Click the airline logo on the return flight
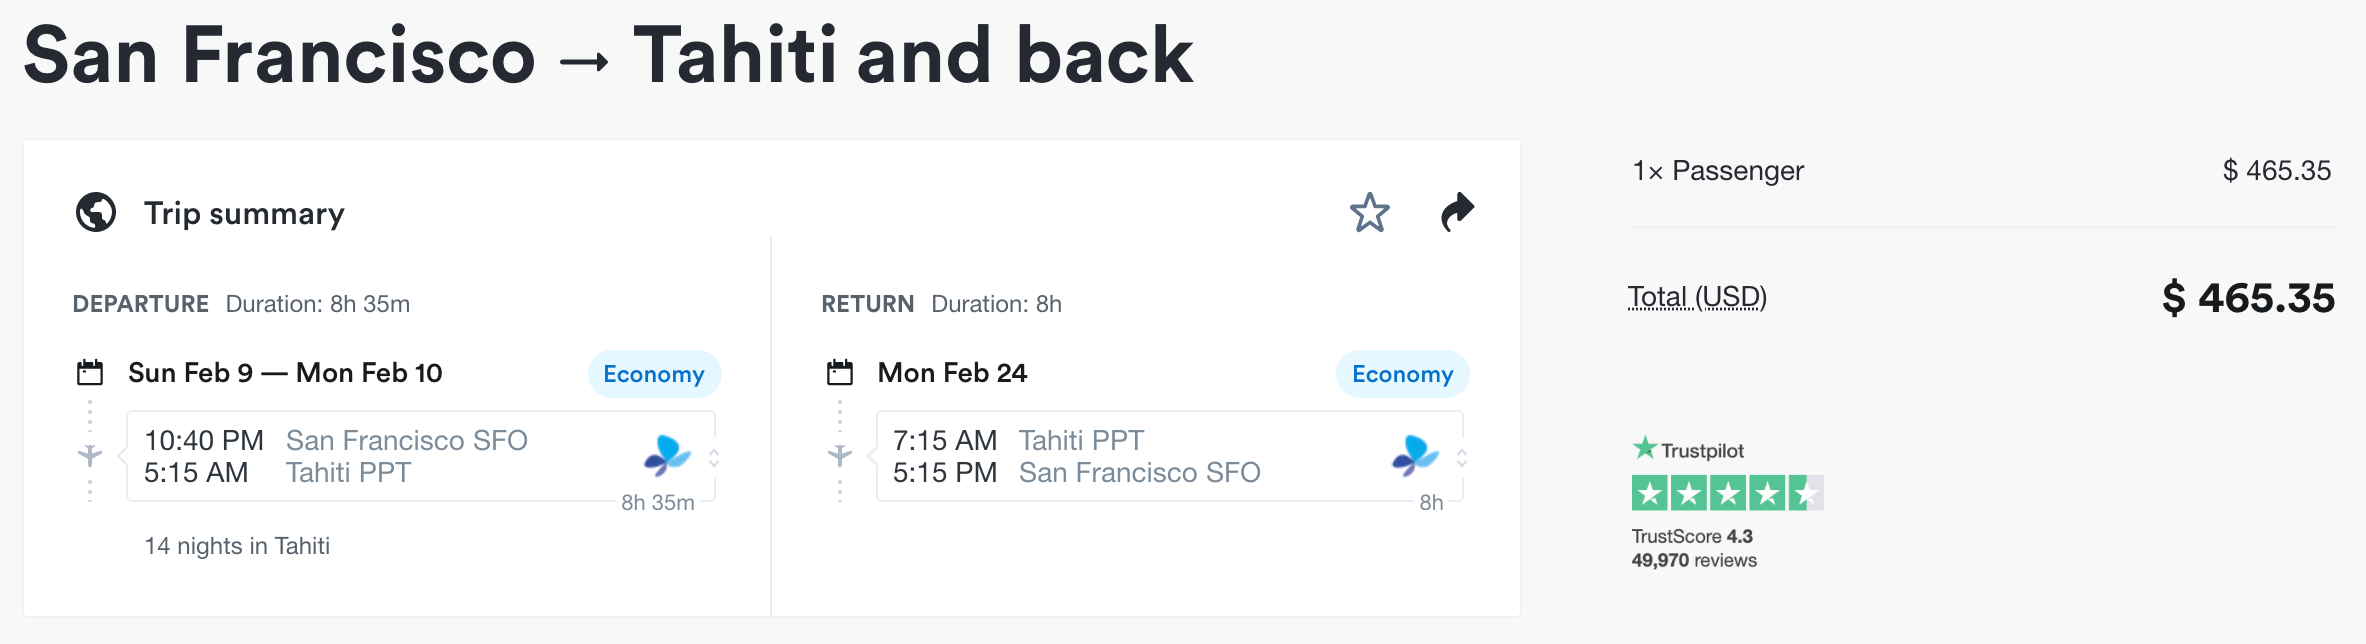 pyautogui.click(x=1415, y=456)
